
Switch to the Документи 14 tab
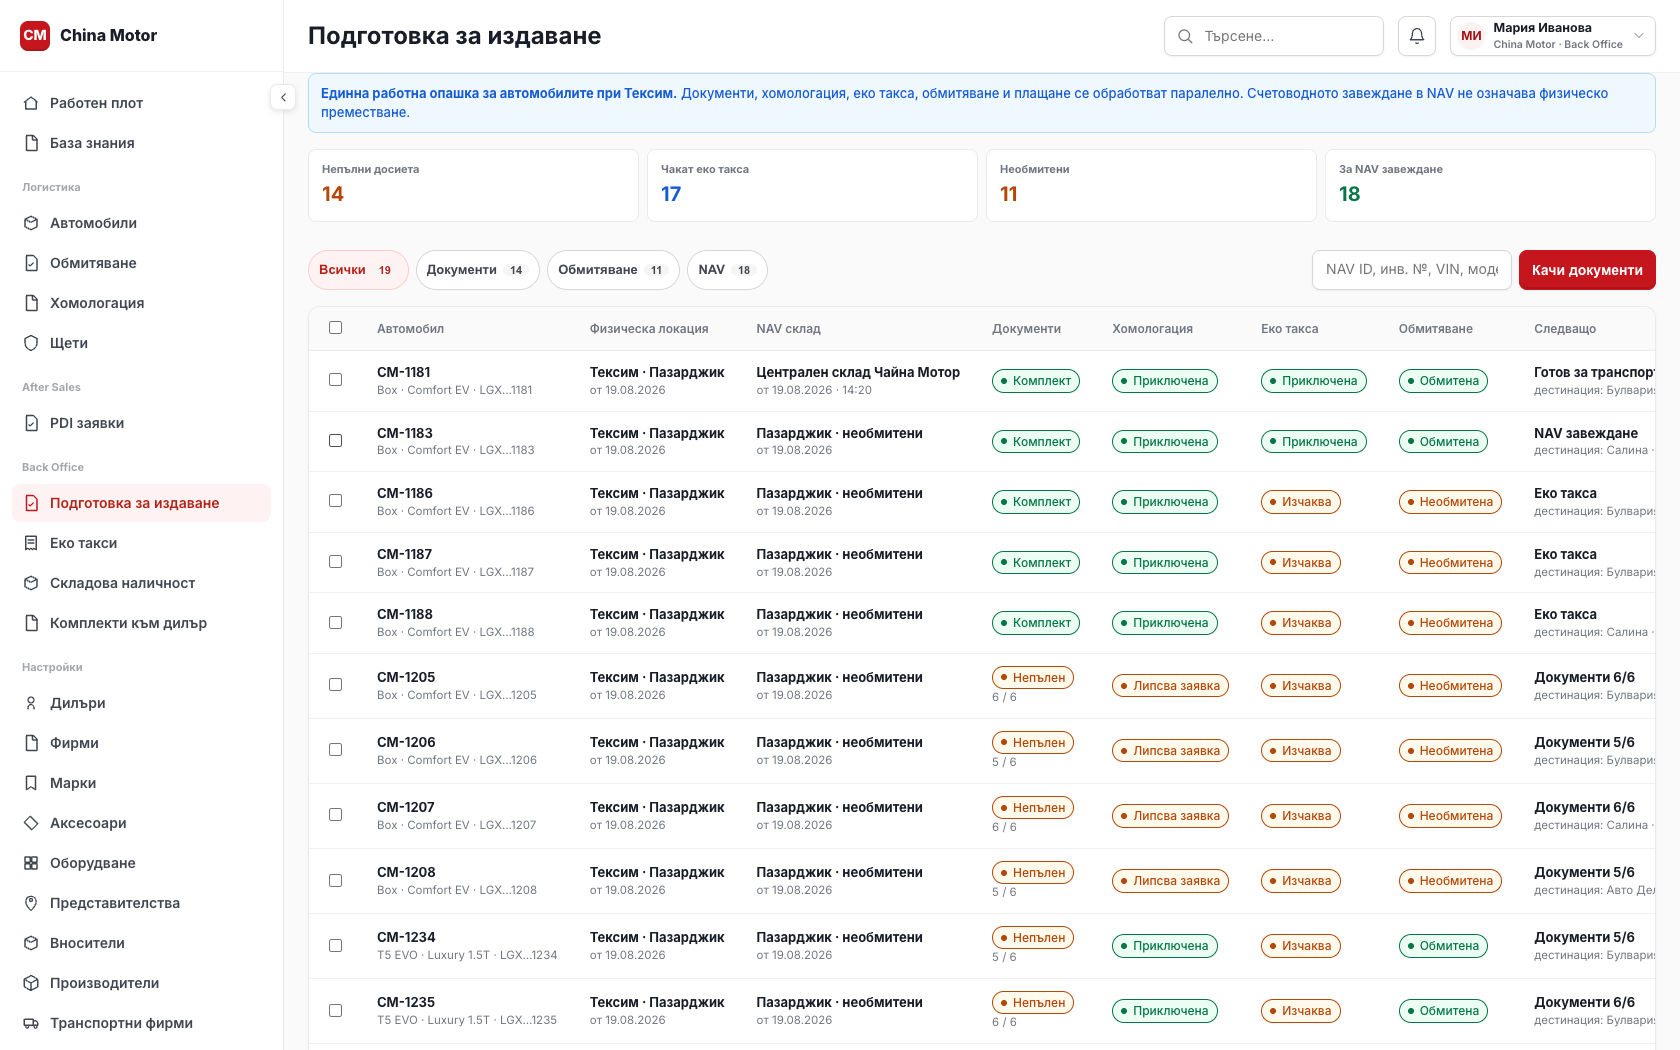pos(477,270)
